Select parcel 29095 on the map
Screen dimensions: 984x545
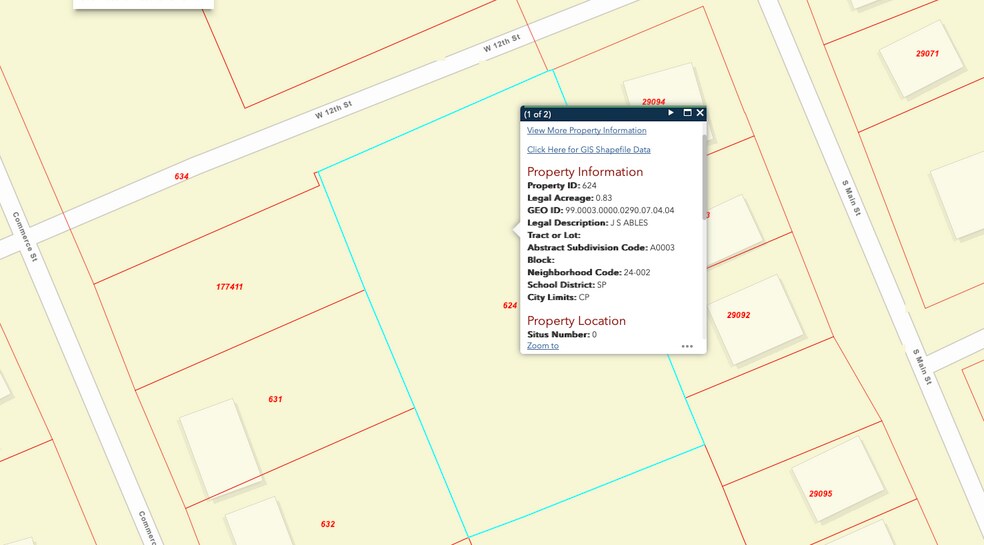[x=820, y=493]
